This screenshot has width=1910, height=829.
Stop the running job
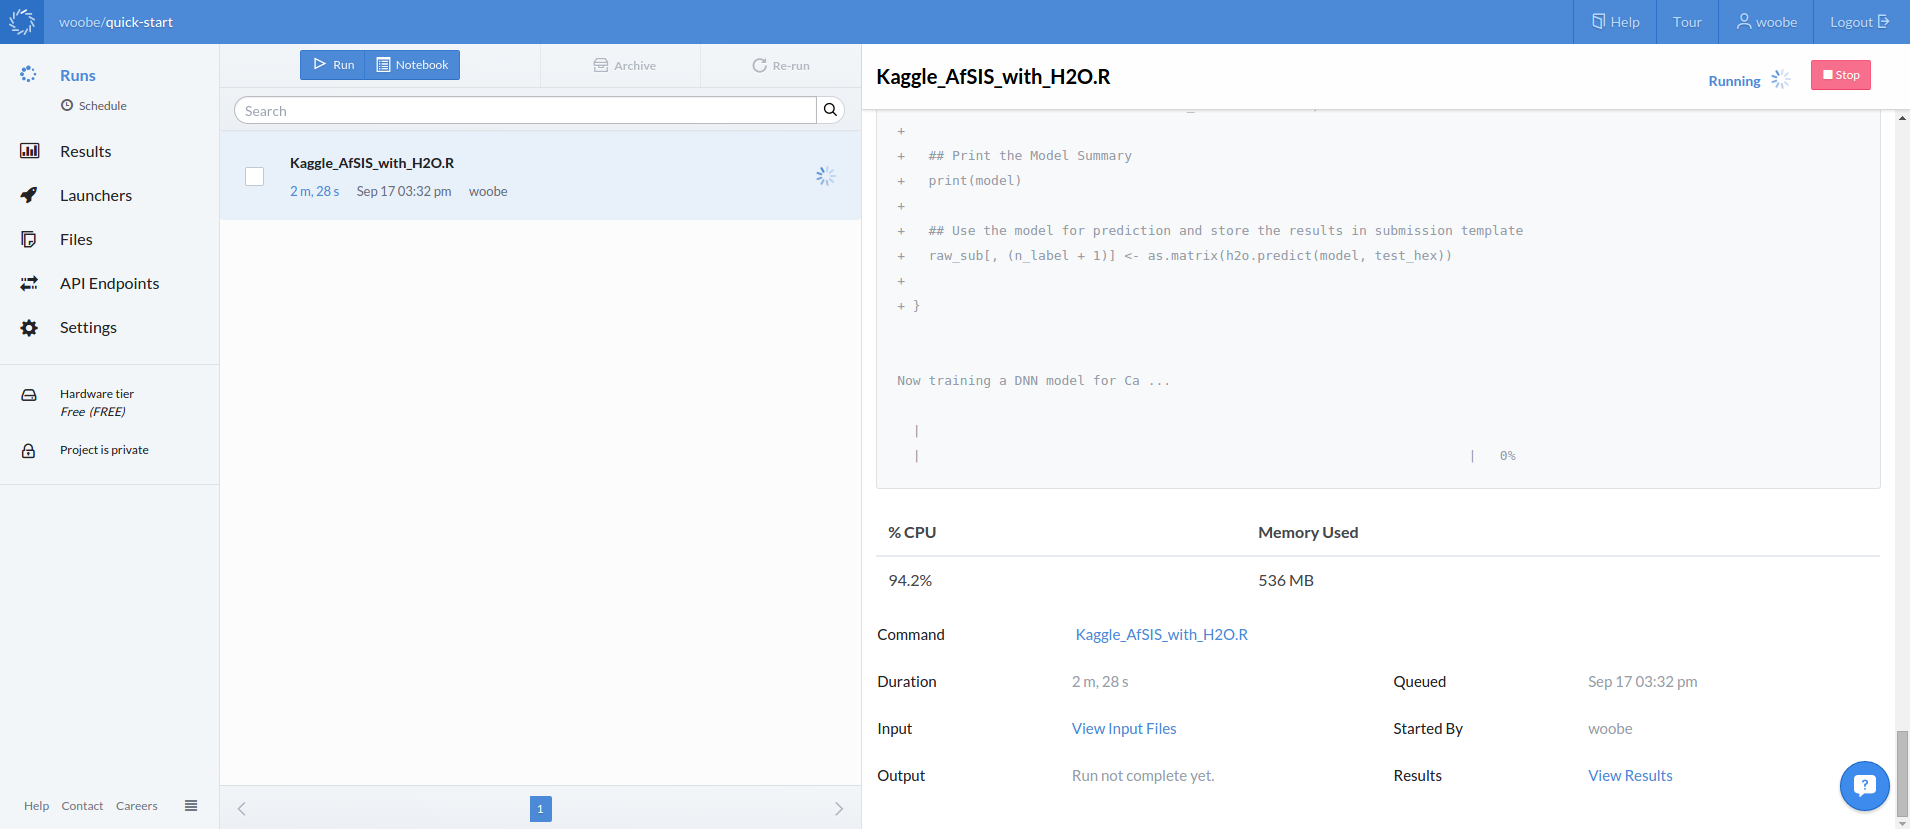(x=1840, y=75)
